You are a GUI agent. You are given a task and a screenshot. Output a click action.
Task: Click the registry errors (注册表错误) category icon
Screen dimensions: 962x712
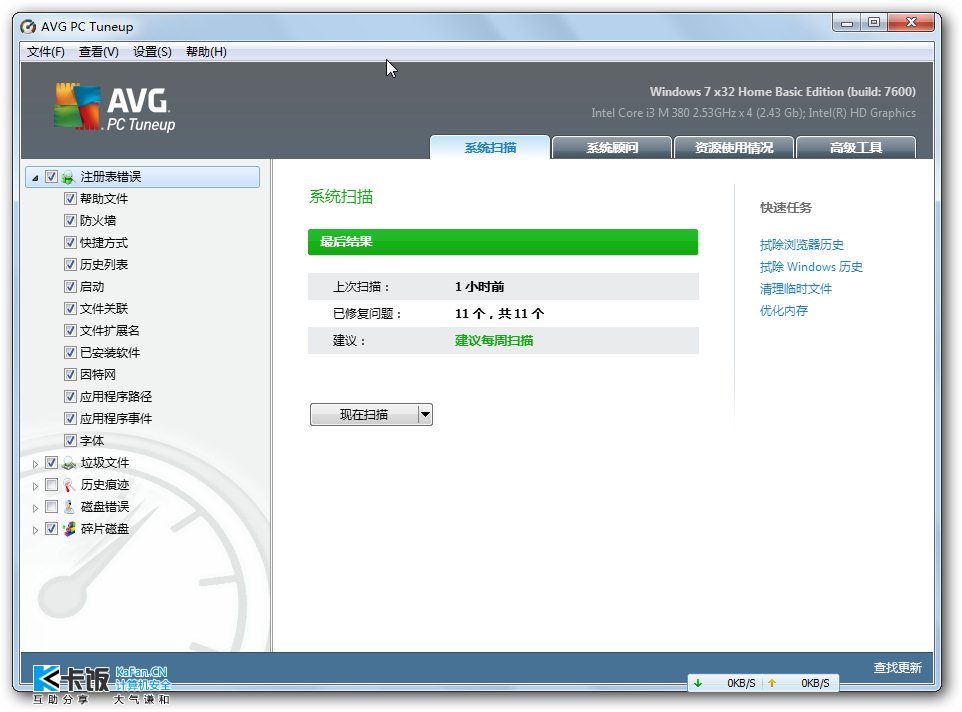point(68,177)
